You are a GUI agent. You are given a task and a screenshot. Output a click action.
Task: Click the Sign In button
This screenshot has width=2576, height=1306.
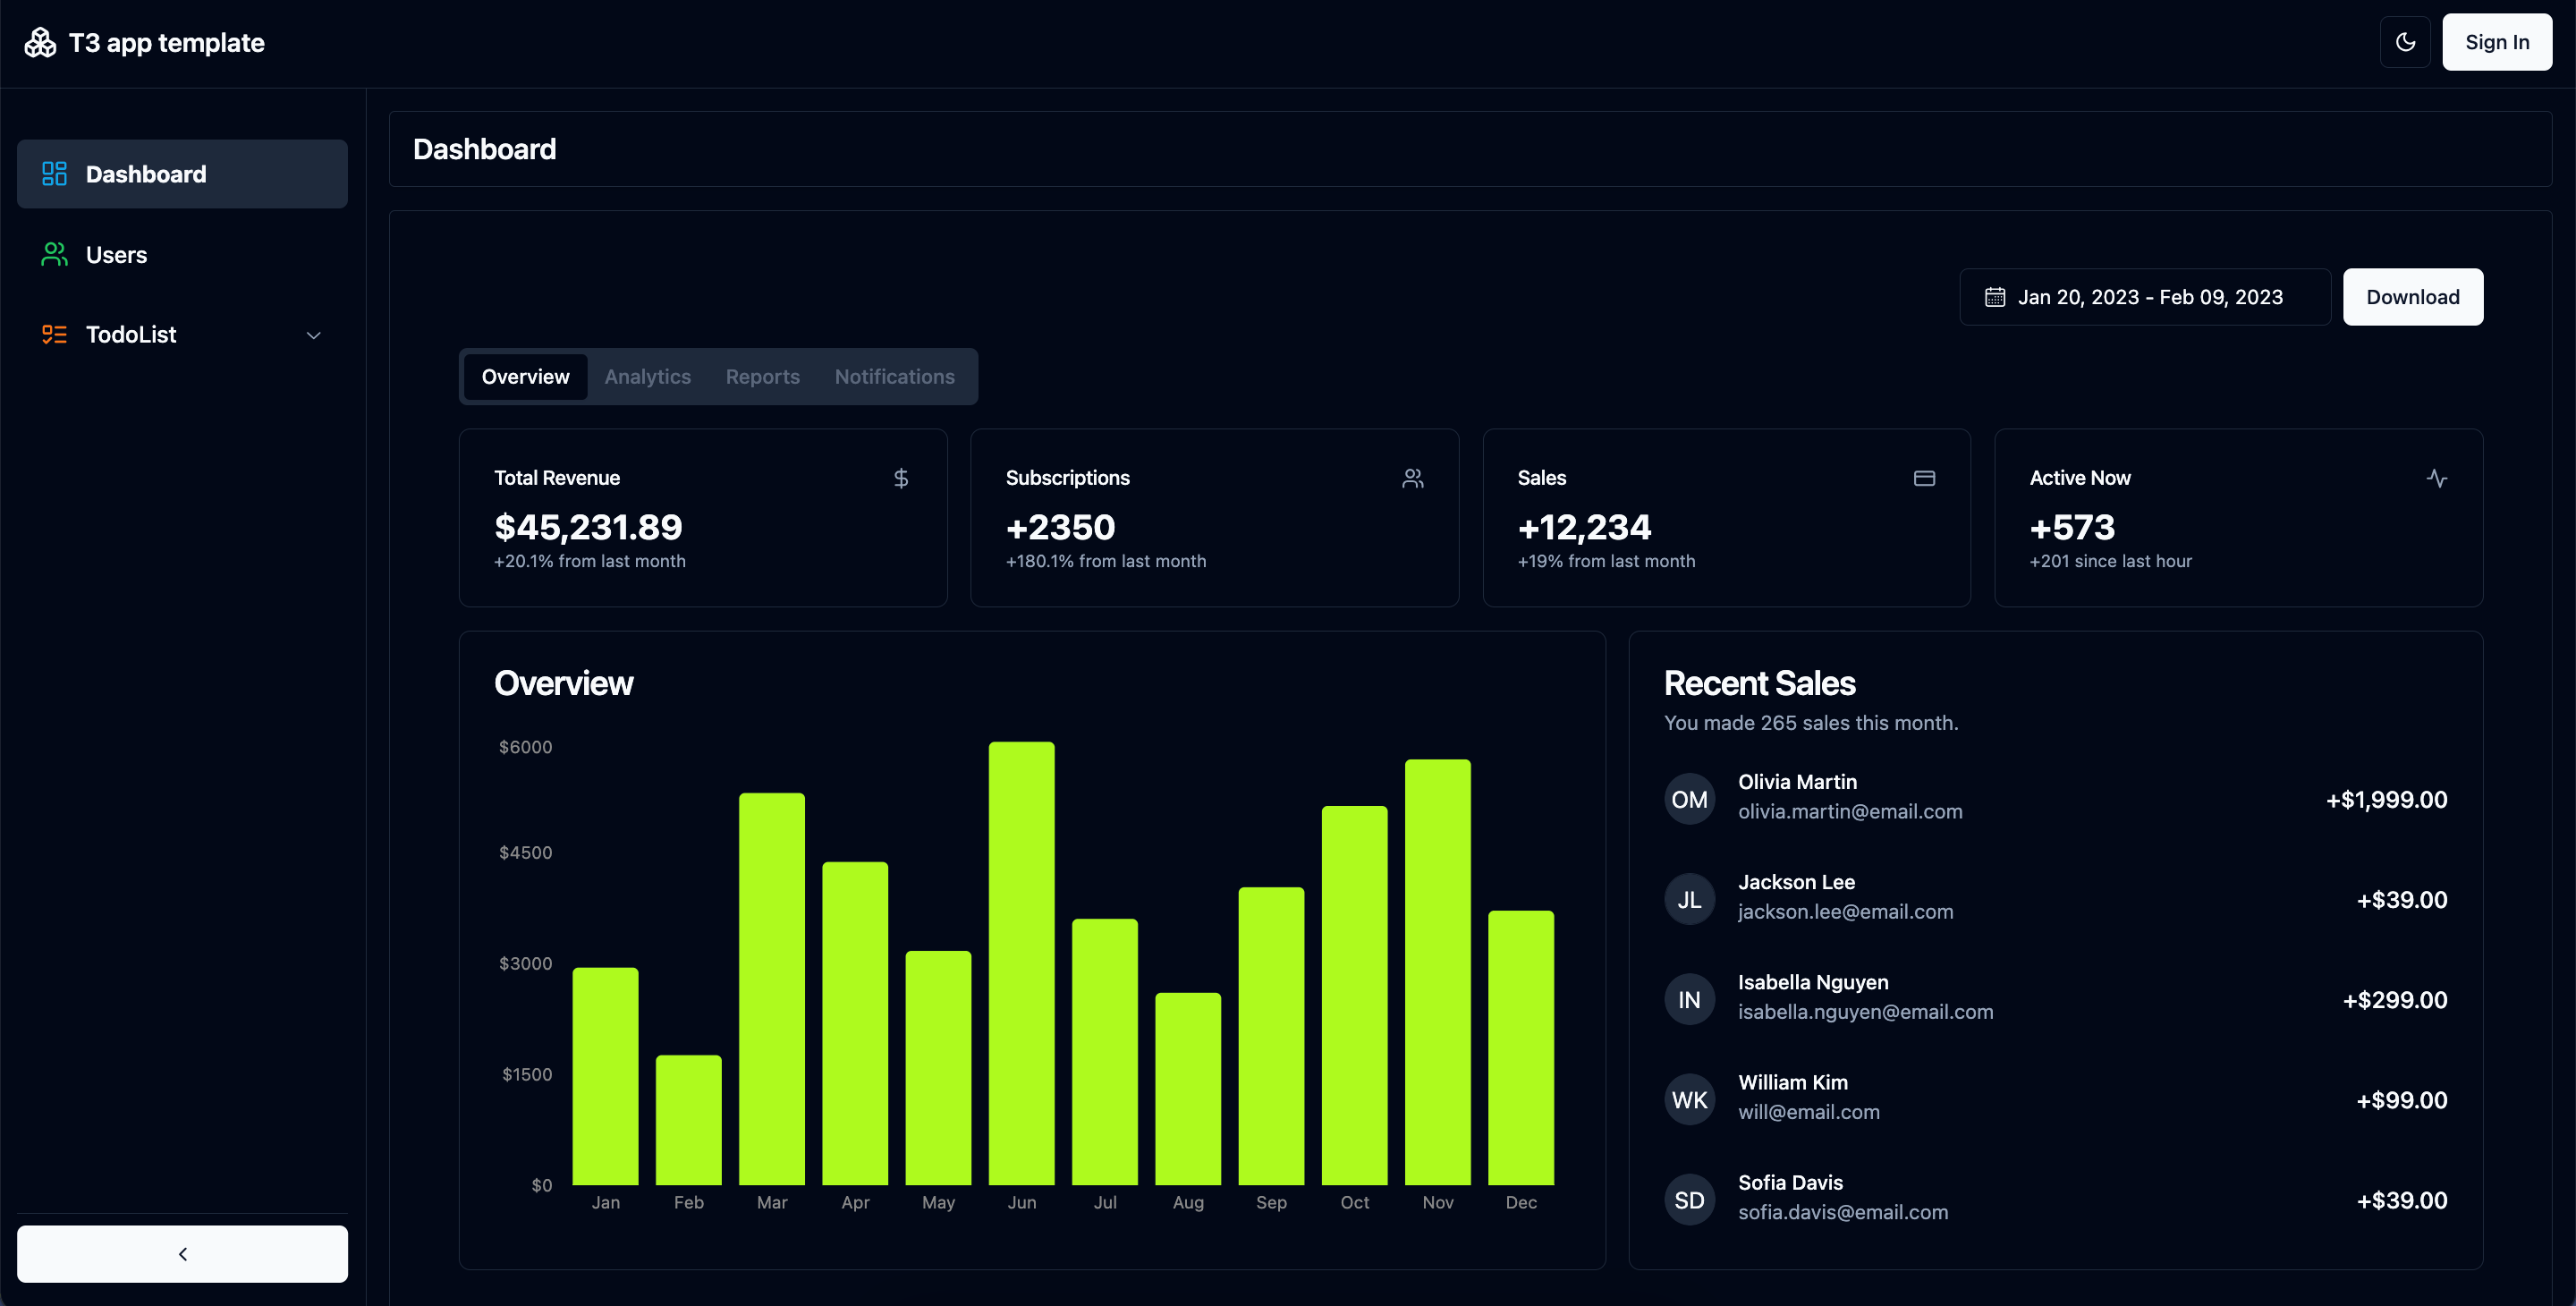pos(2496,42)
